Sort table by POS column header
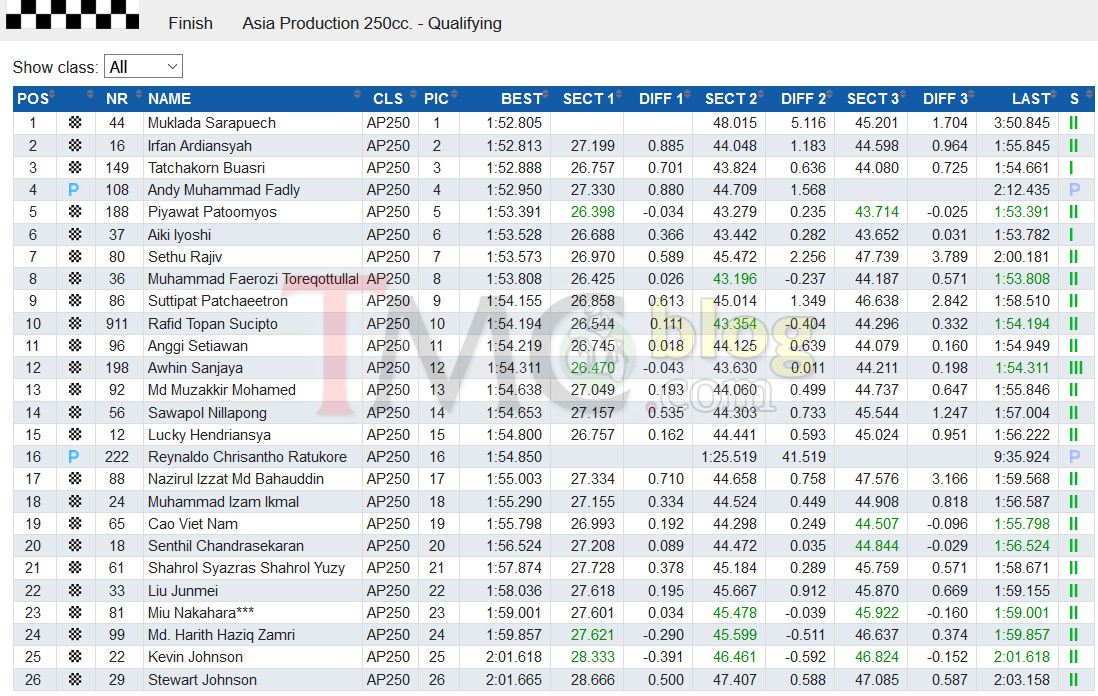Image resolution: width=1098 pixels, height=696 pixels. click(x=35, y=99)
